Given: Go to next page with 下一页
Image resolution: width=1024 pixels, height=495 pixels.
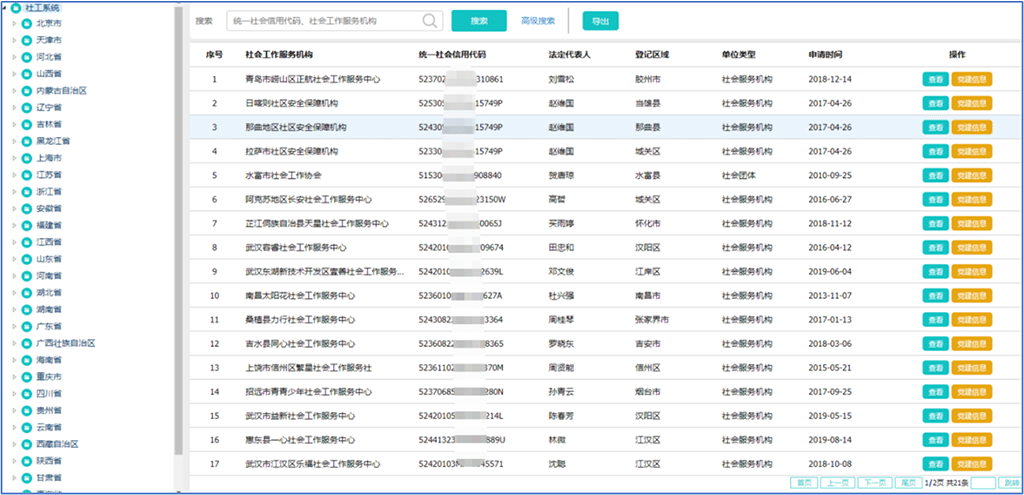Looking at the screenshot, I should 874,483.
